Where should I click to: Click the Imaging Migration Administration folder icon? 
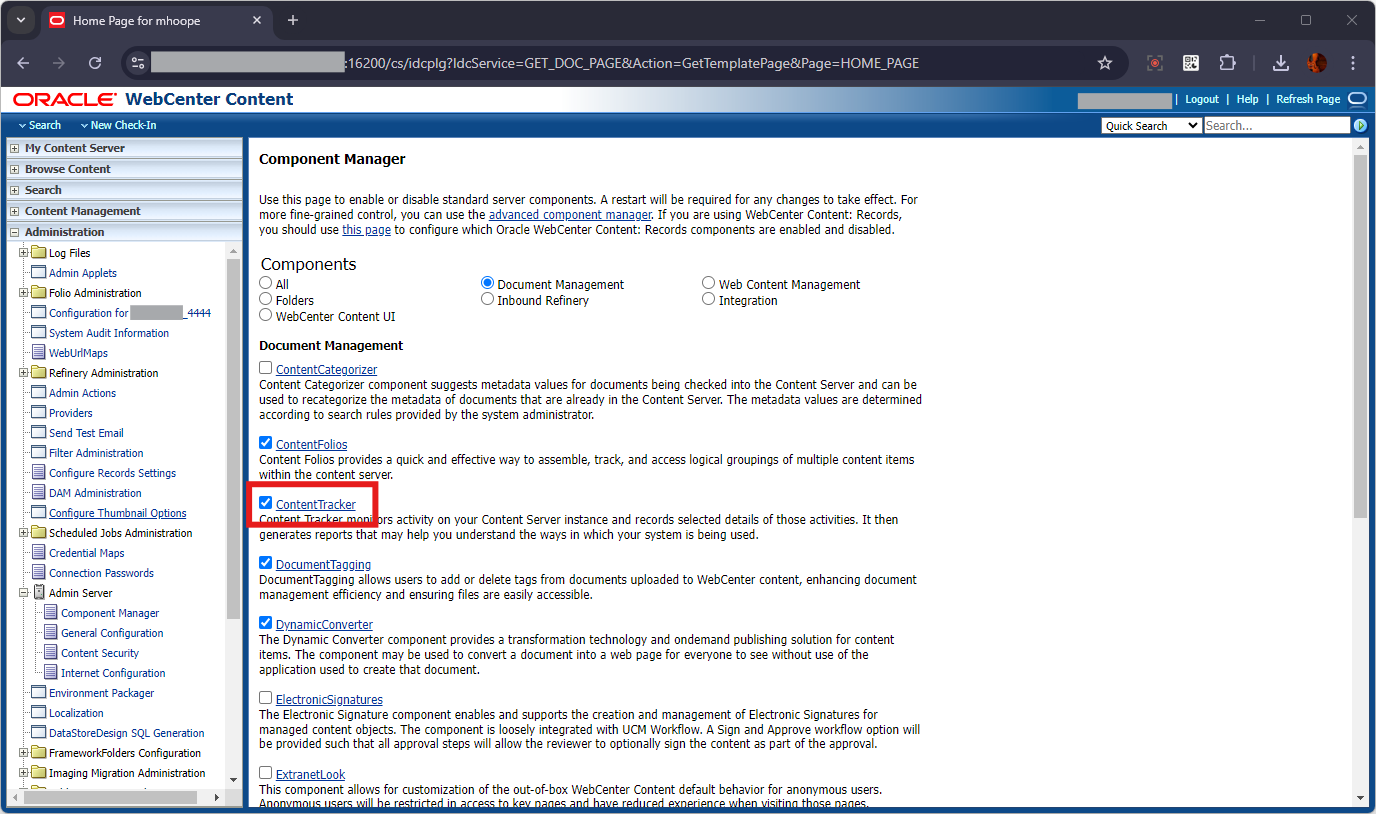[x=39, y=773]
